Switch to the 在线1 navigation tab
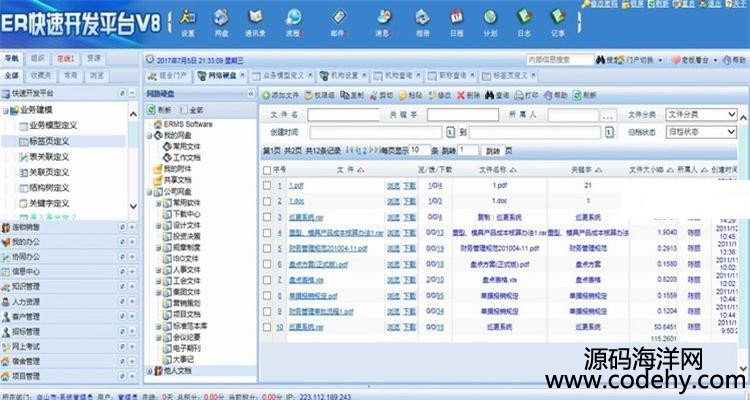This screenshot has height=400, width=750. (66, 59)
